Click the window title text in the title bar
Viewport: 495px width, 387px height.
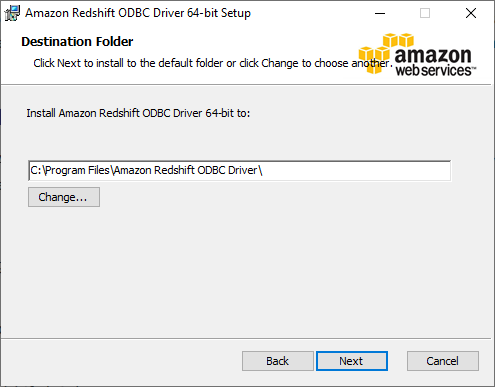coord(138,13)
